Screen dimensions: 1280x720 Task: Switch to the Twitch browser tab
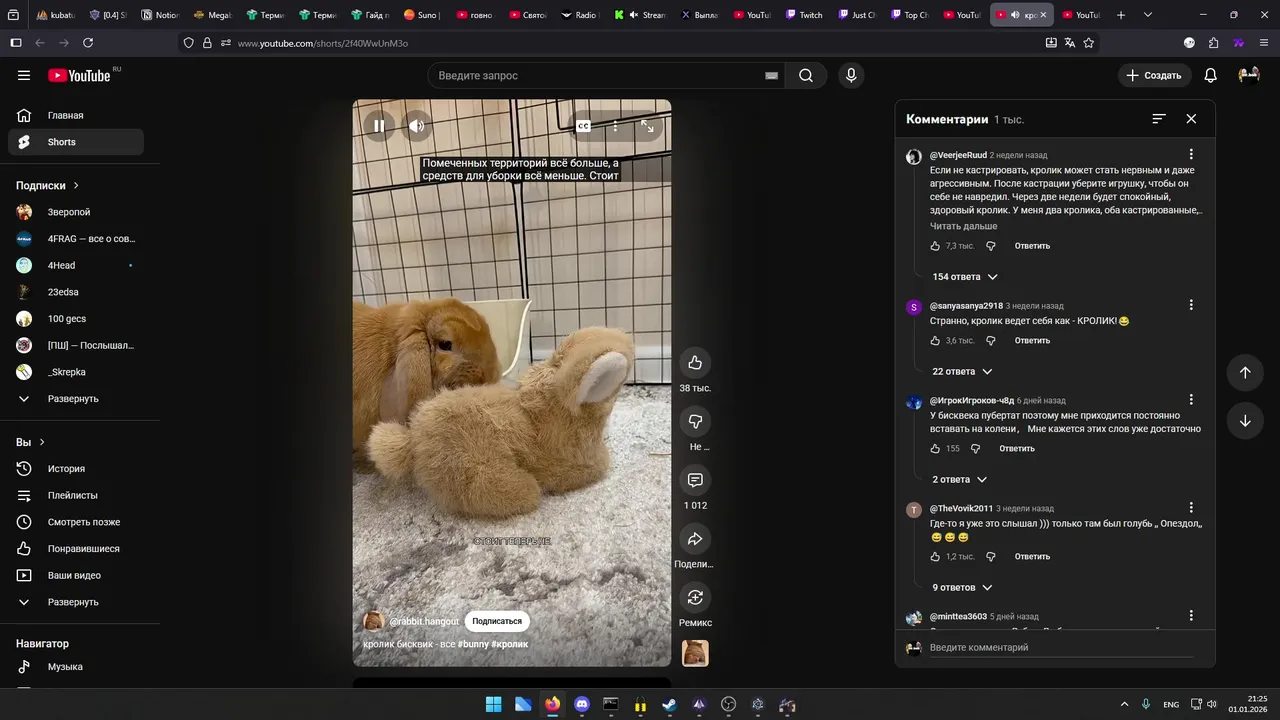pos(805,15)
